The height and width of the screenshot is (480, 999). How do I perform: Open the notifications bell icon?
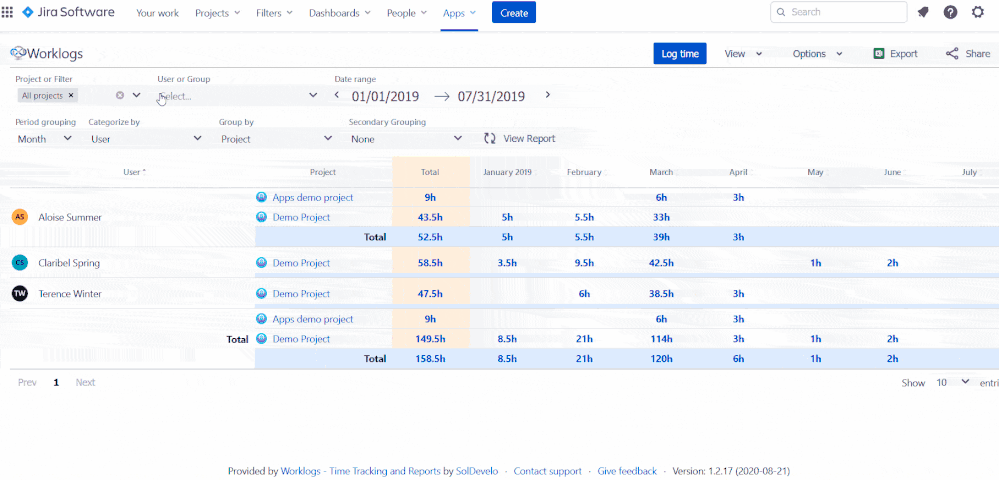click(922, 12)
